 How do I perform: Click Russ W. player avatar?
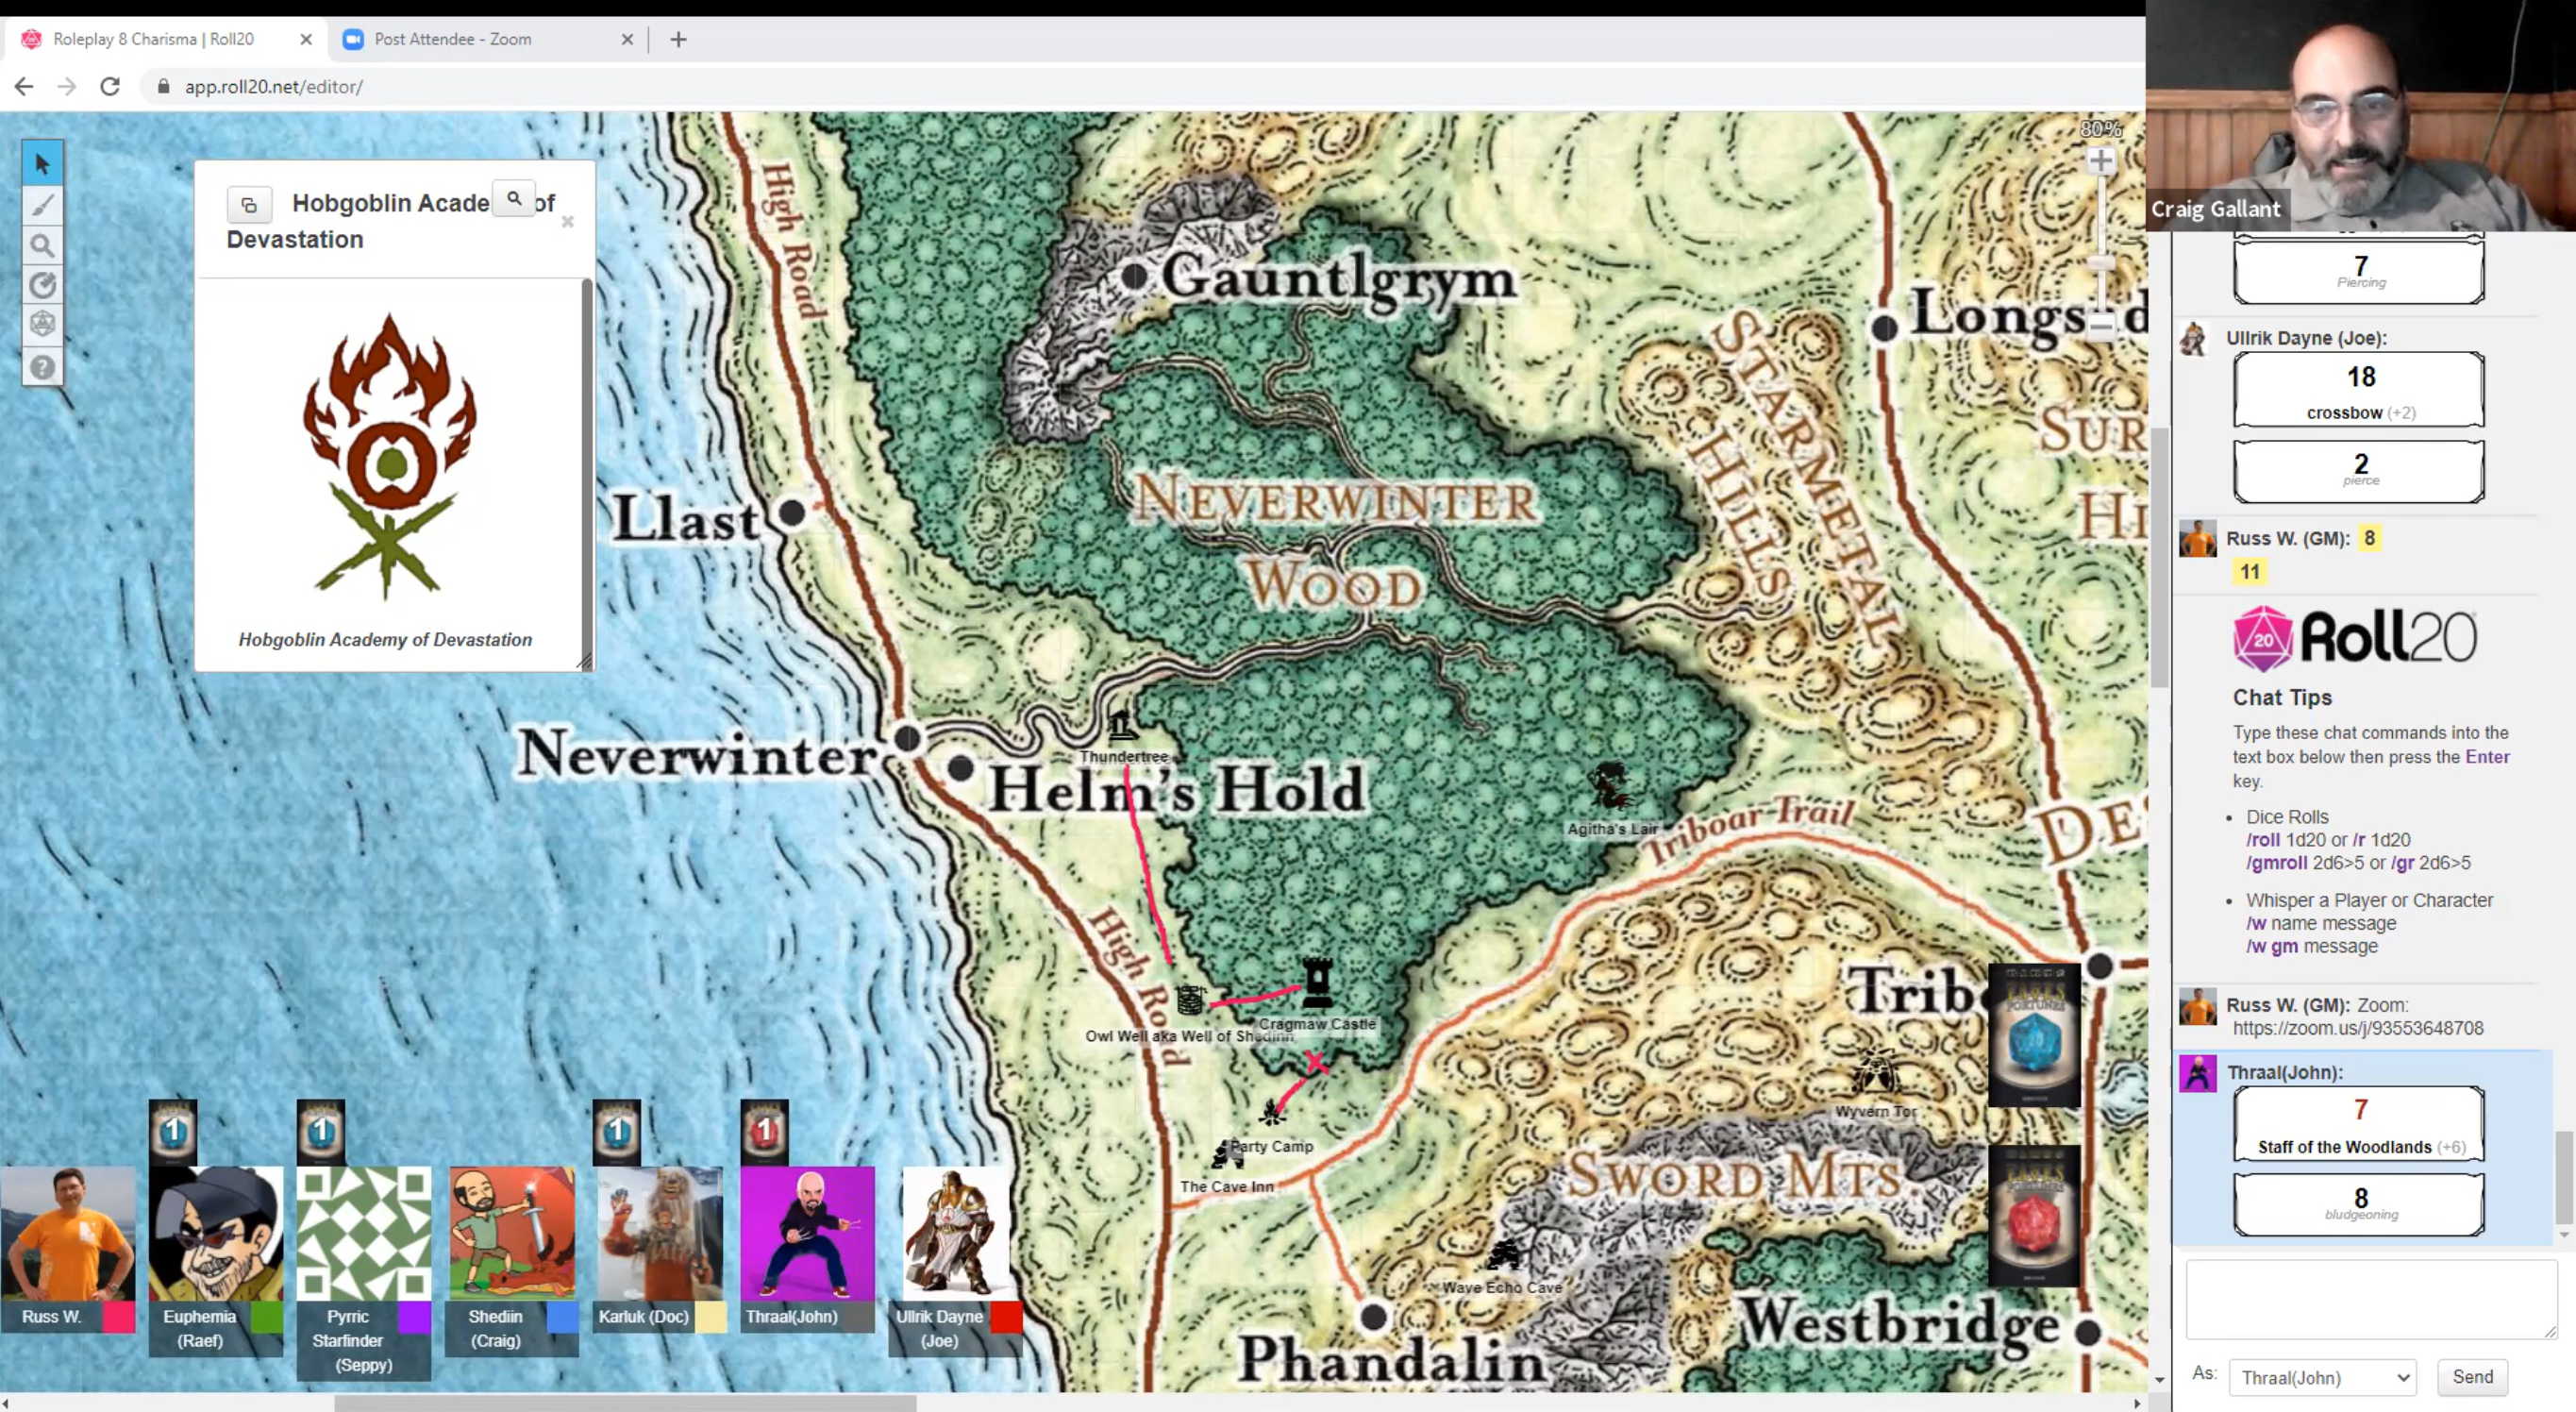[x=68, y=1233]
